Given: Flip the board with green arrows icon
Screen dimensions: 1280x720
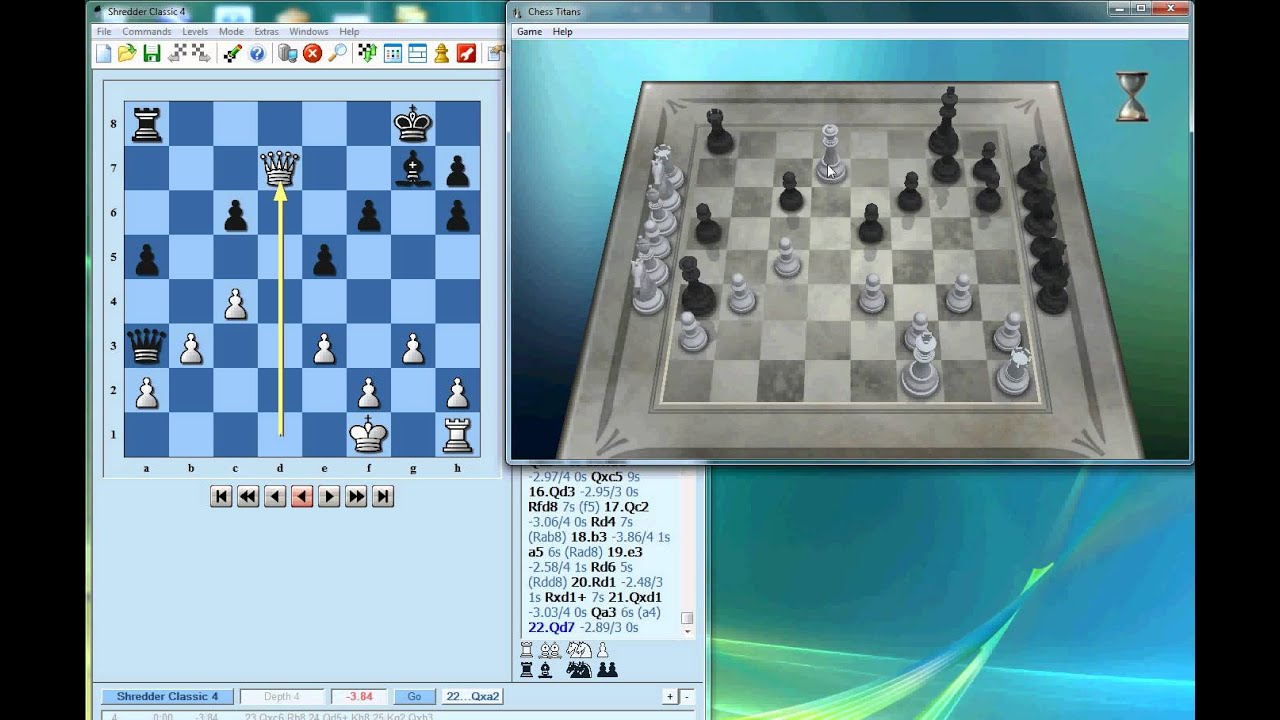Looking at the screenshot, I should point(367,54).
